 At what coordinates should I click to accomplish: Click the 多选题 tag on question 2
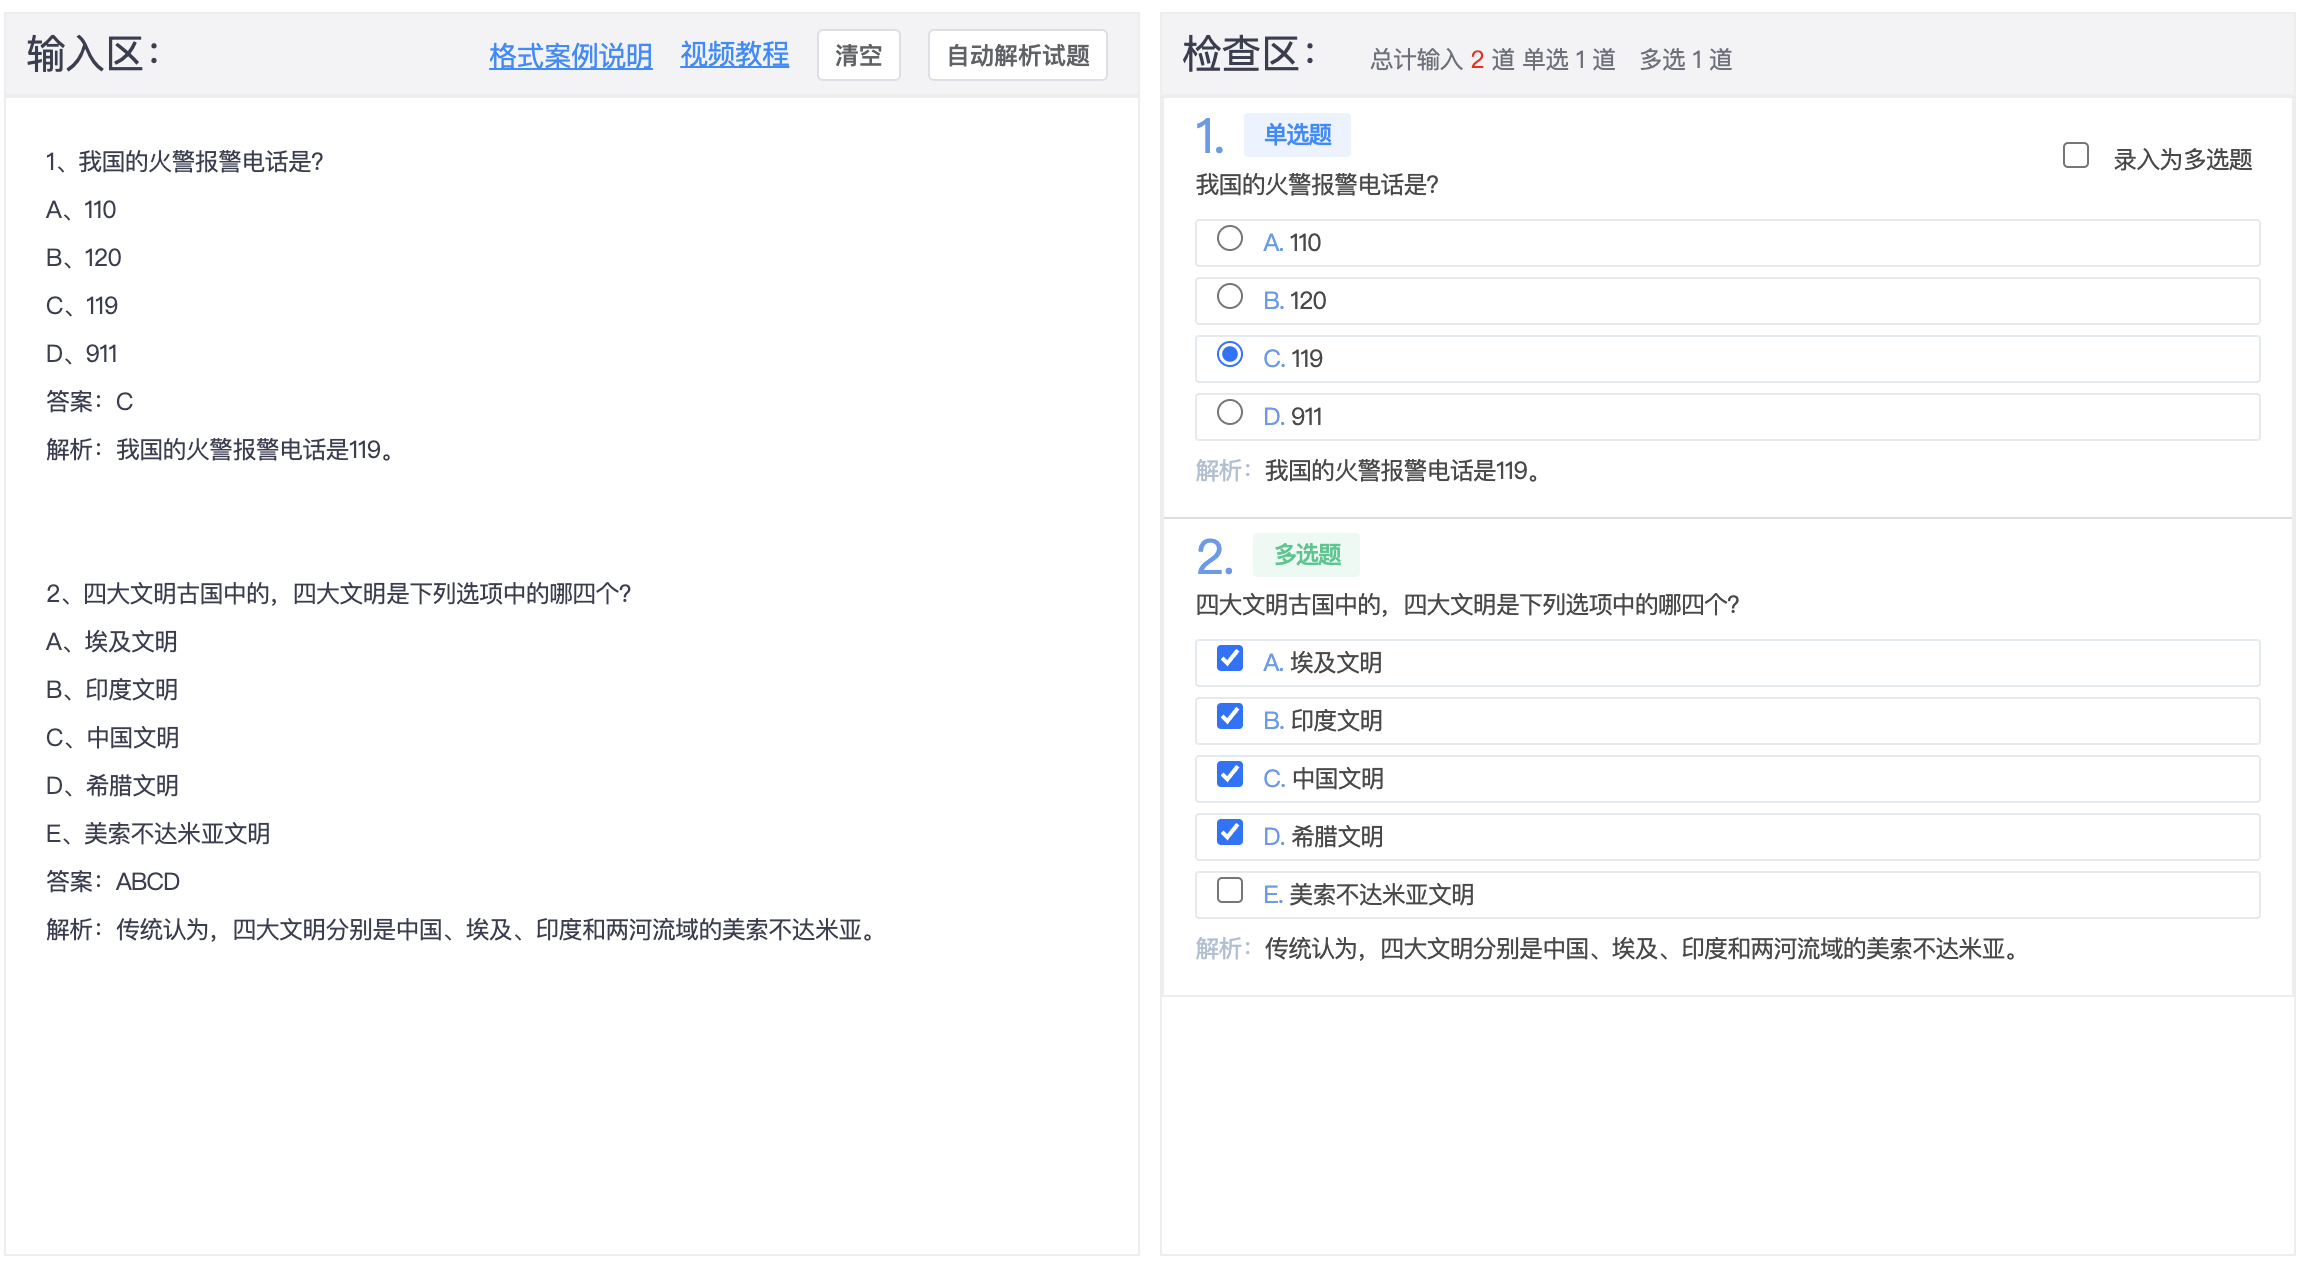[1306, 554]
